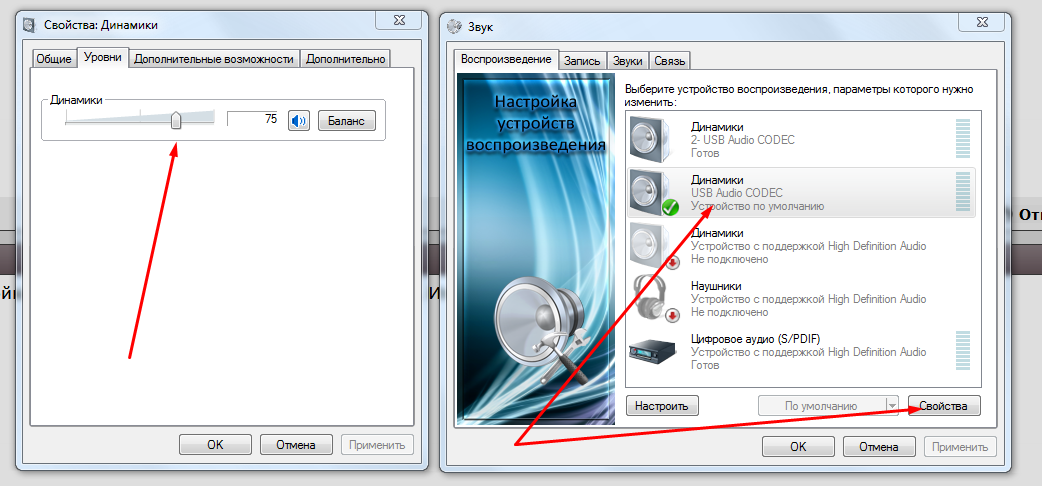Open the Баланс balance settings
Image resolution: width=1042 pixels, height=486 pixels.
tap(346, 121)
